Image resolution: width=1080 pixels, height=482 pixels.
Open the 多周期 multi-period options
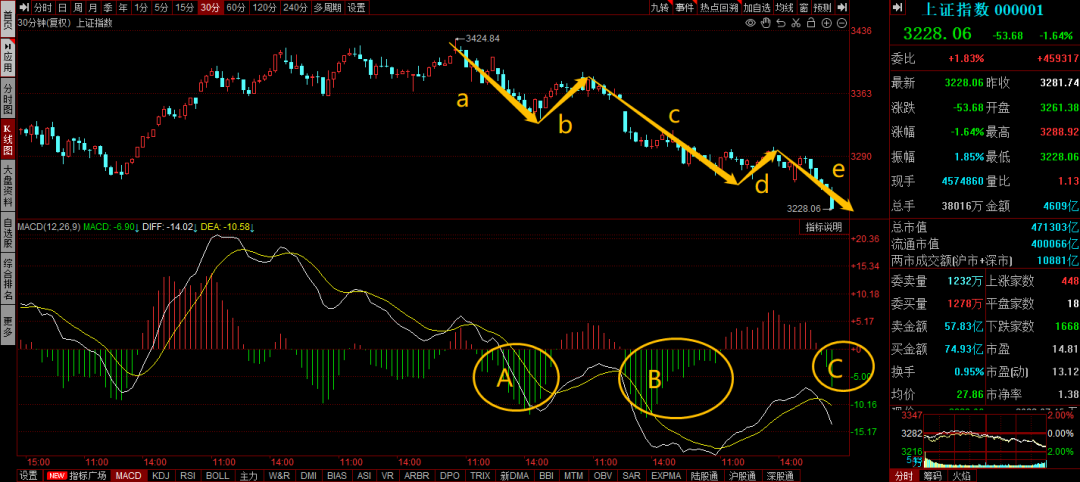(x=327, y=7)
